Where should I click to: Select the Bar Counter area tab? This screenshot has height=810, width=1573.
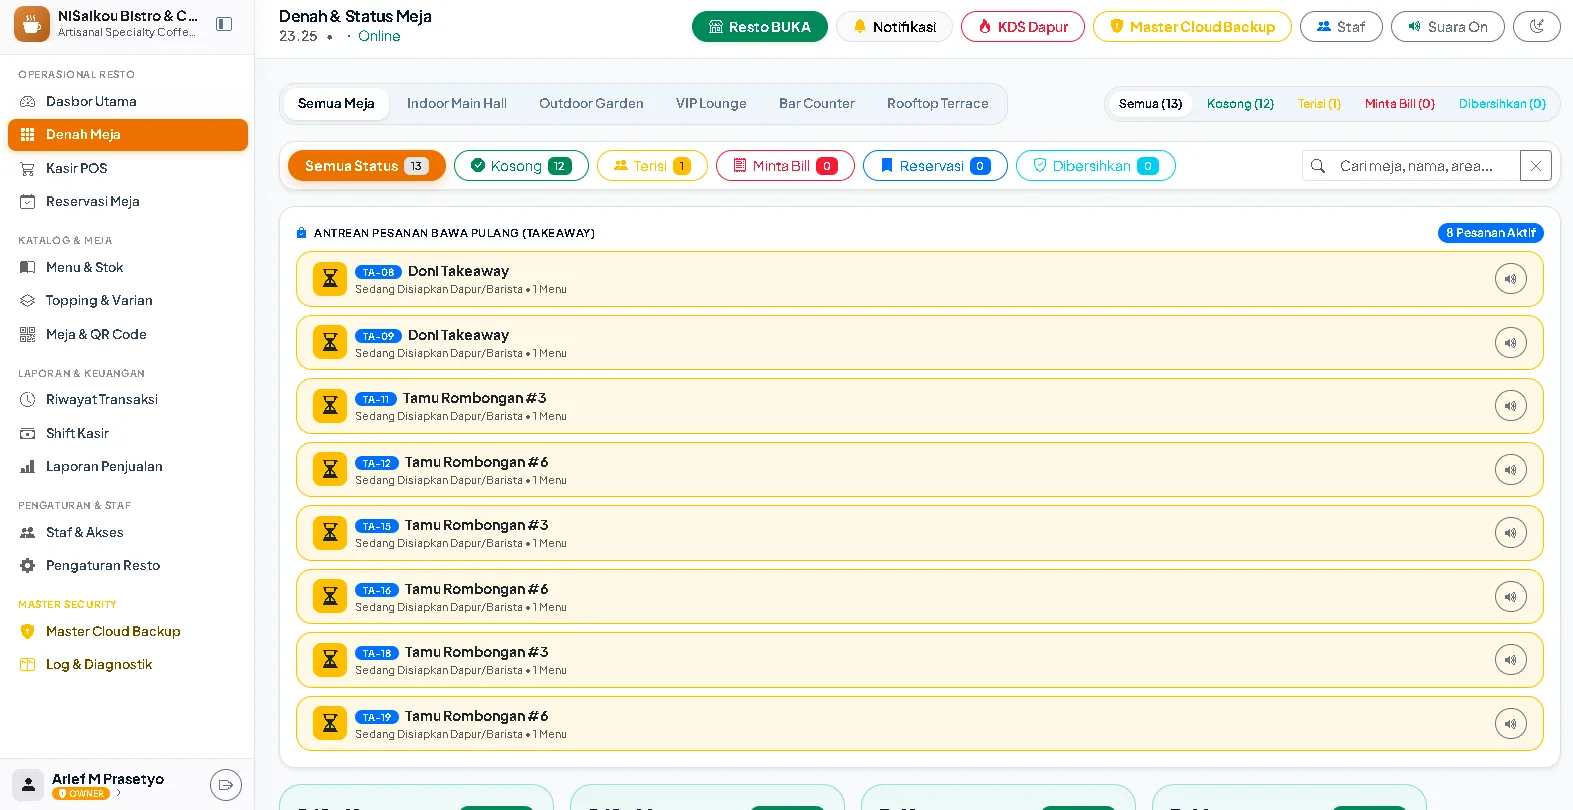pos(817,104)
